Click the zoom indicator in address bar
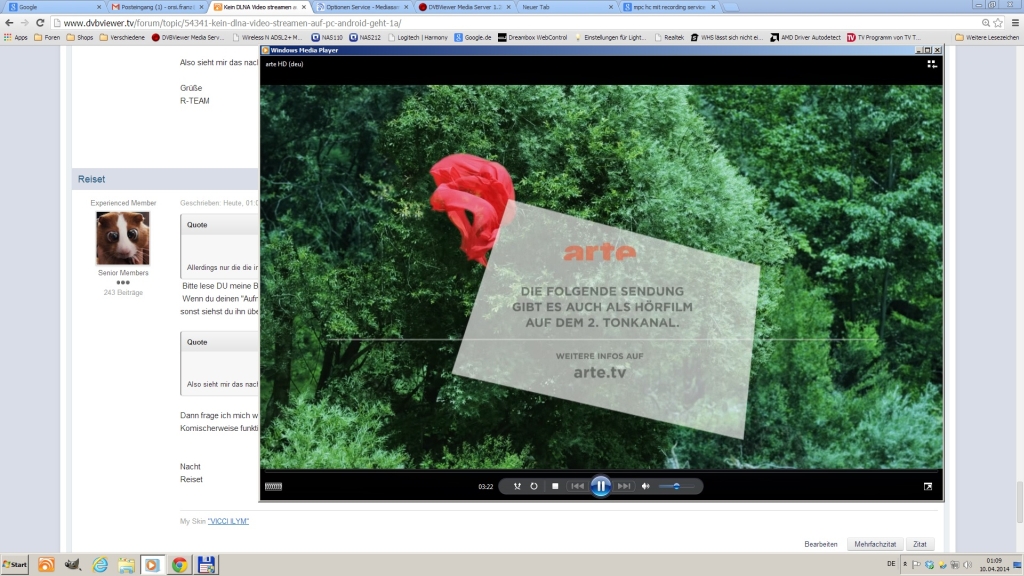This screenshot has width=1024, height=576. 985,23
